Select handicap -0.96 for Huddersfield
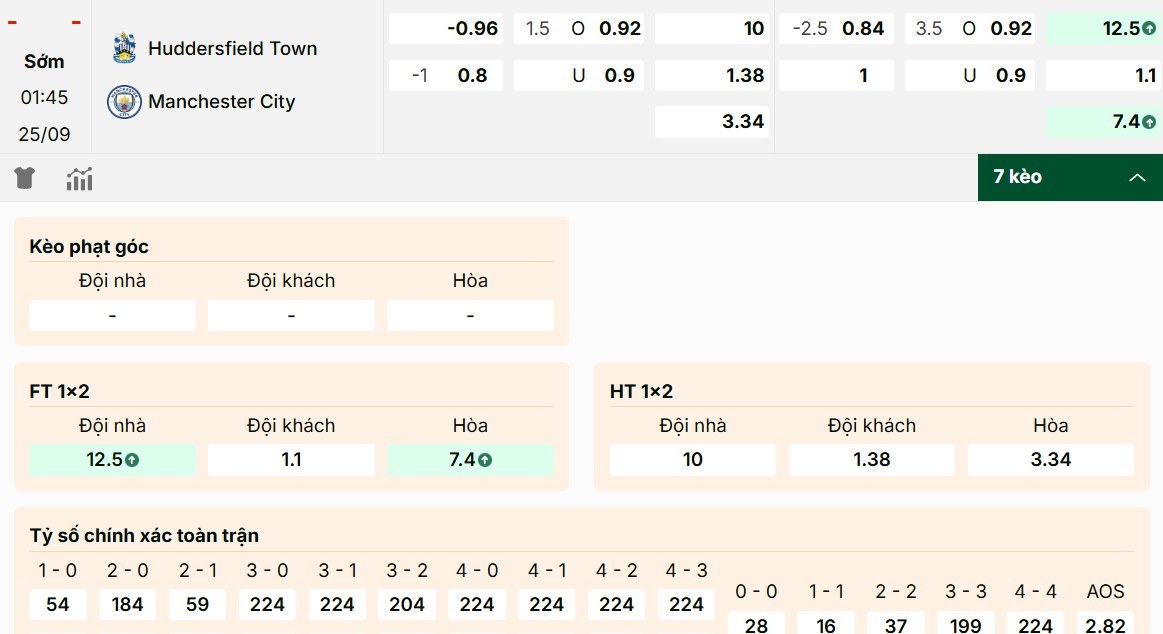Viewport: 1163px width, 634px height. pyautogui.click(x=445, y=28)
